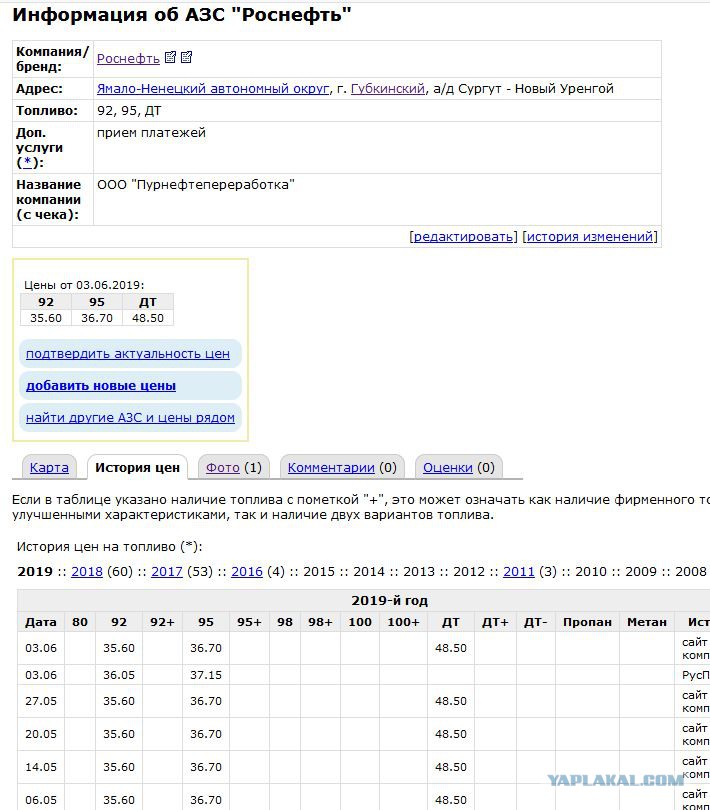Click the 37.15 price in 95 column
The image size is (710, 810).
click(x=206, y=675)
